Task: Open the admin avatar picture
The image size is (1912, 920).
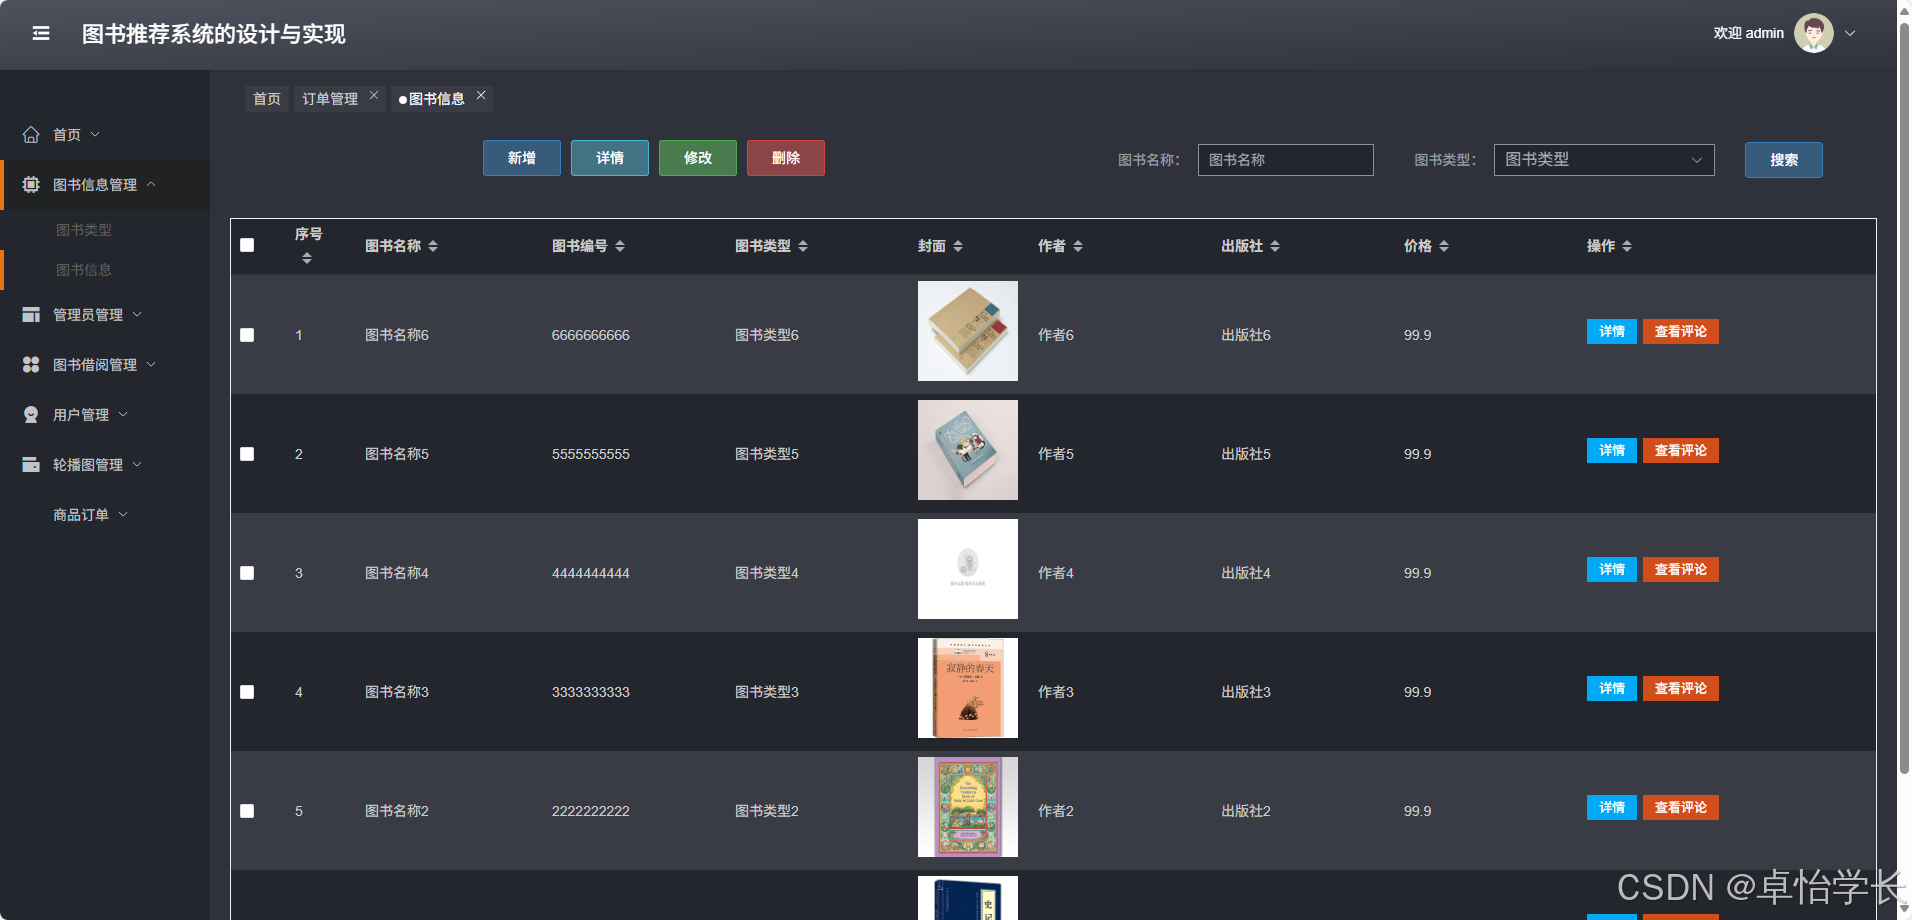Action: click(x=1814, y=33)
